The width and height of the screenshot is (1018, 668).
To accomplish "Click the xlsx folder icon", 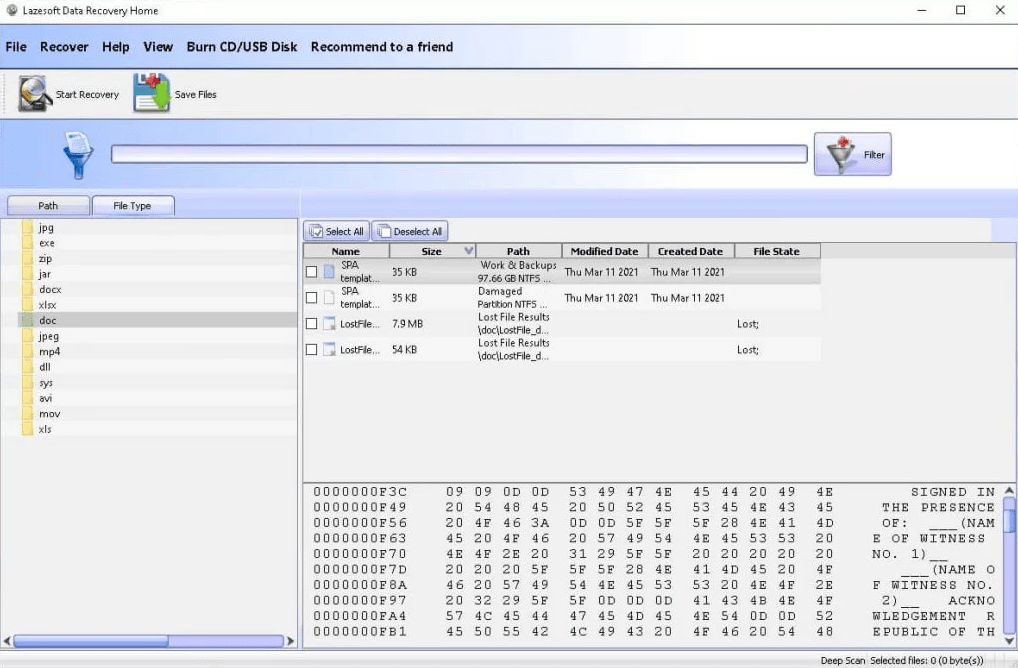I will (x=27, y=305).
